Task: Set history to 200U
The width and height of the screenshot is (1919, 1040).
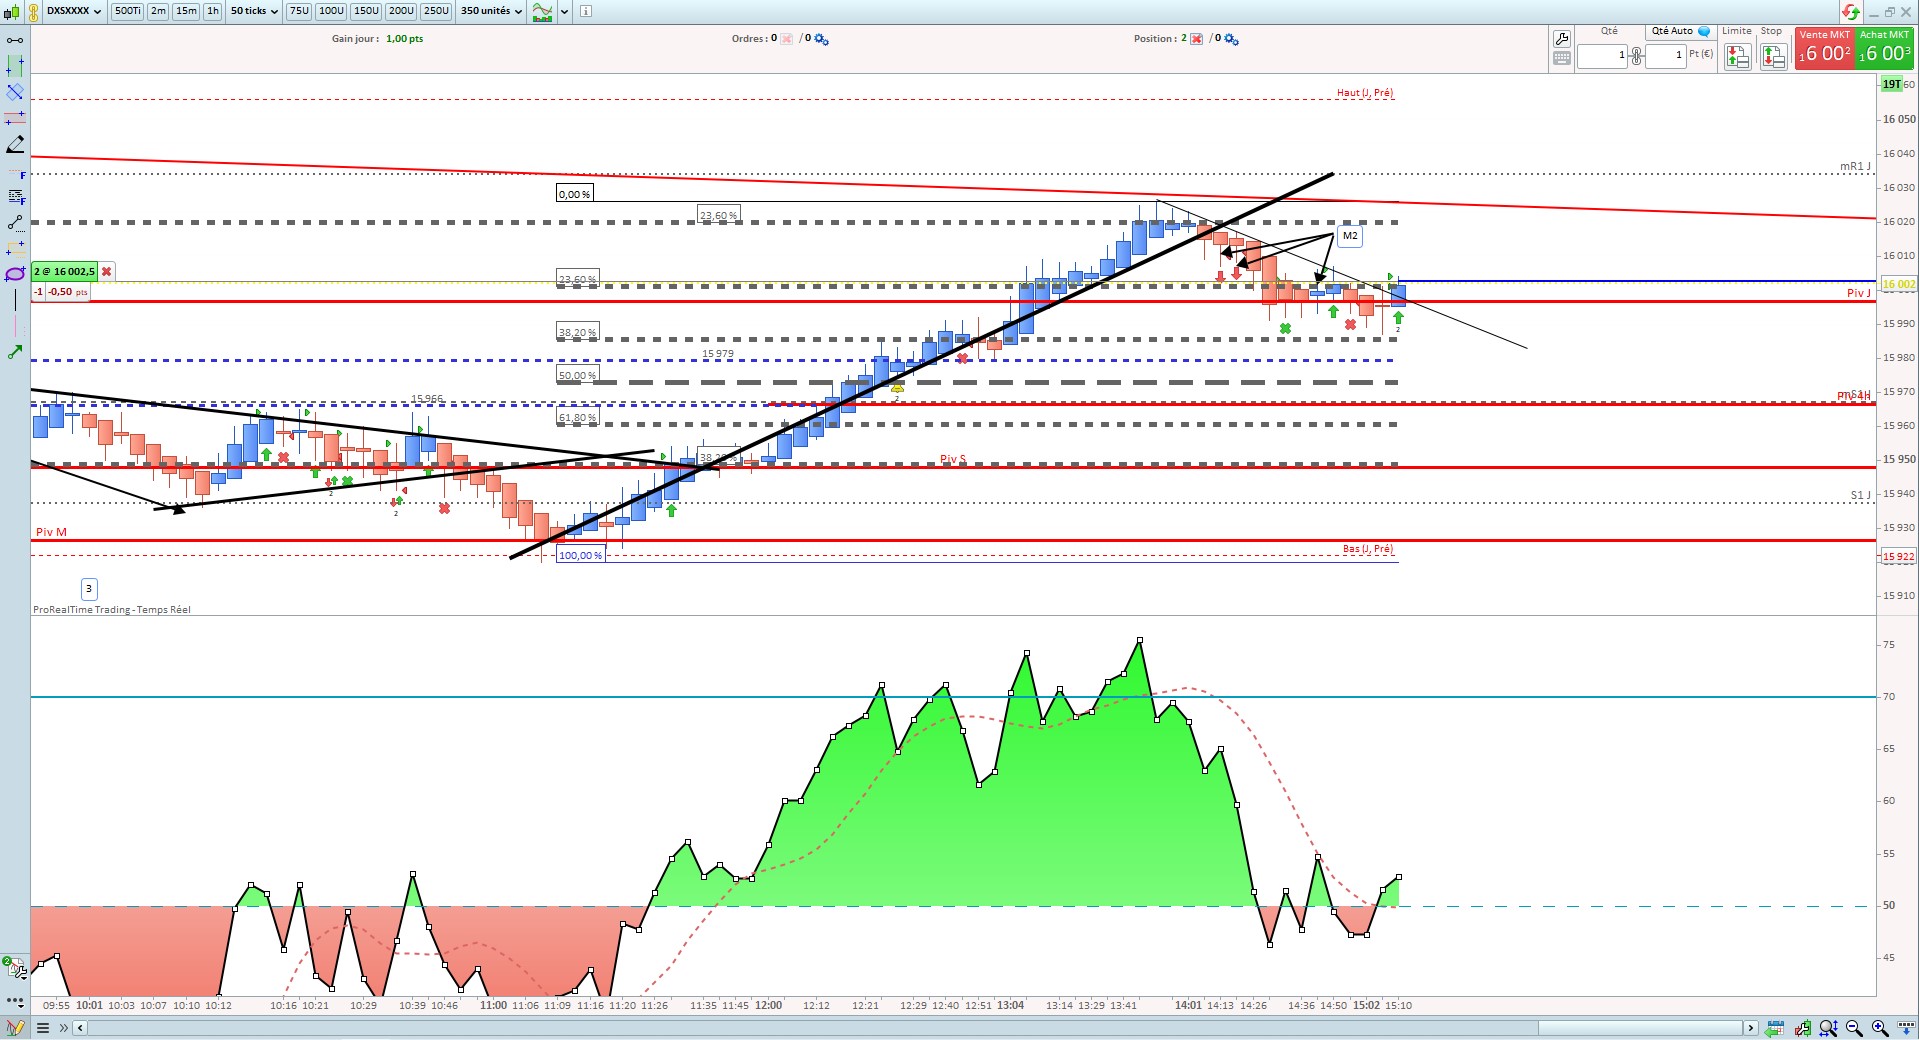Action: (401, 11)
